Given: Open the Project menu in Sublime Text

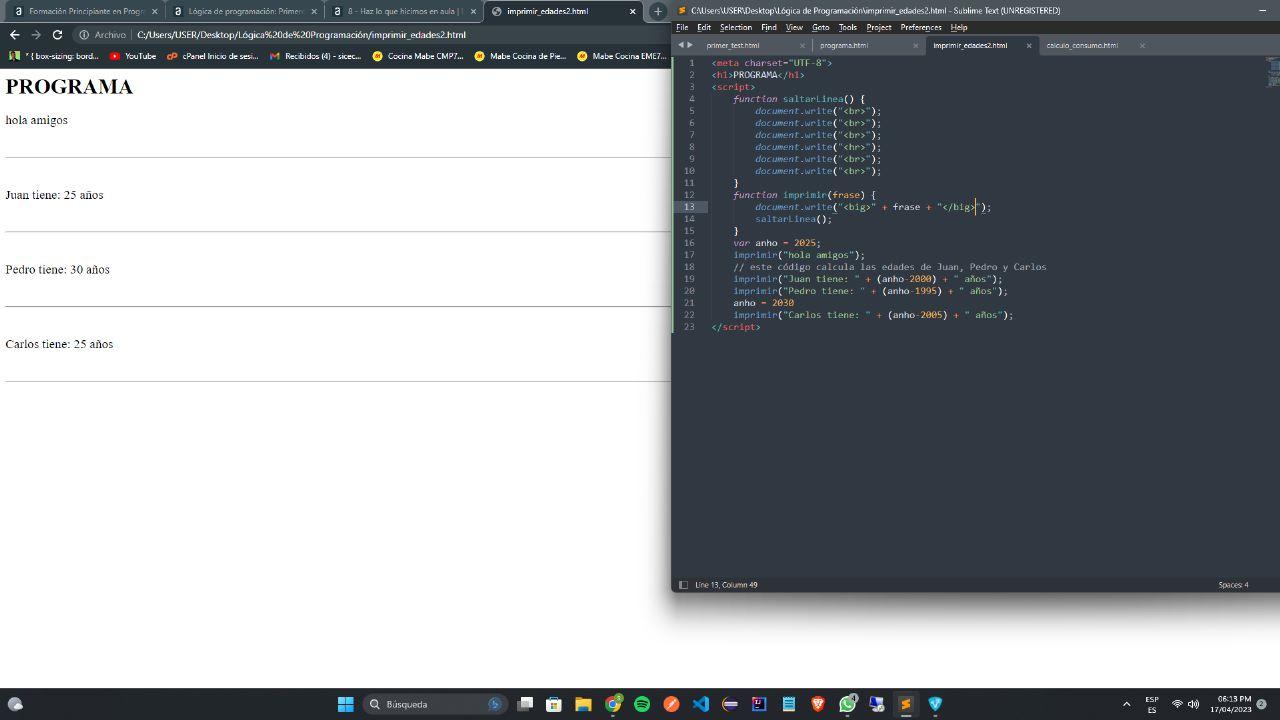Looking at the screenshot, I should click(x=879, y=27).
